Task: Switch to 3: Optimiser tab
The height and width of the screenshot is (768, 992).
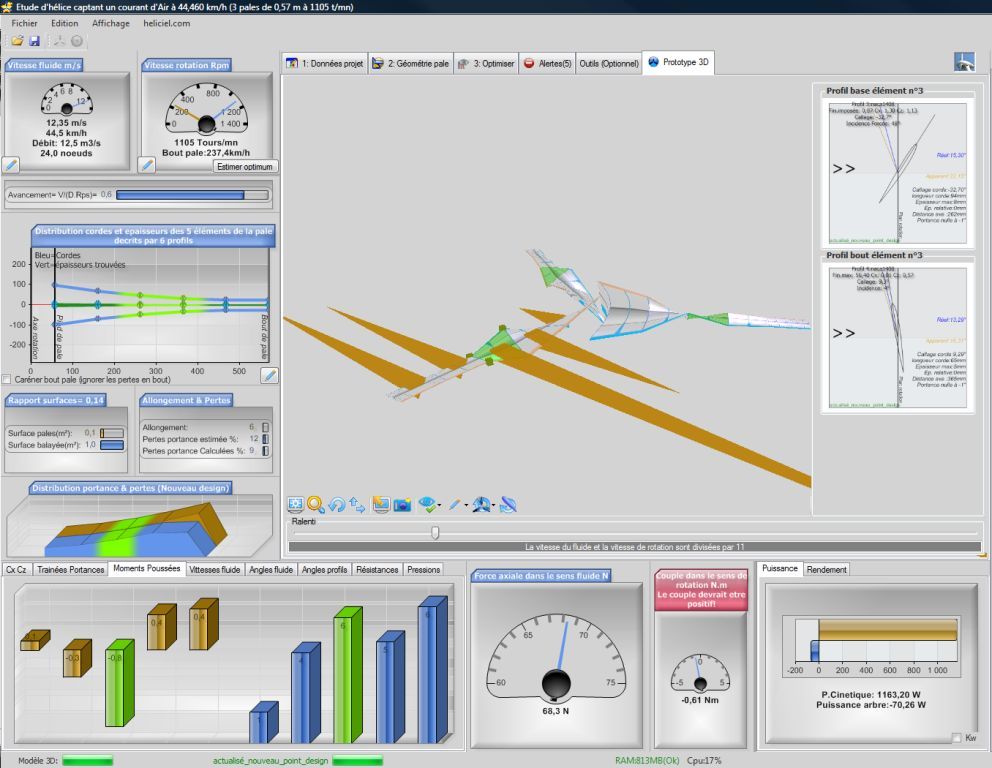Action: coord(486,63)
